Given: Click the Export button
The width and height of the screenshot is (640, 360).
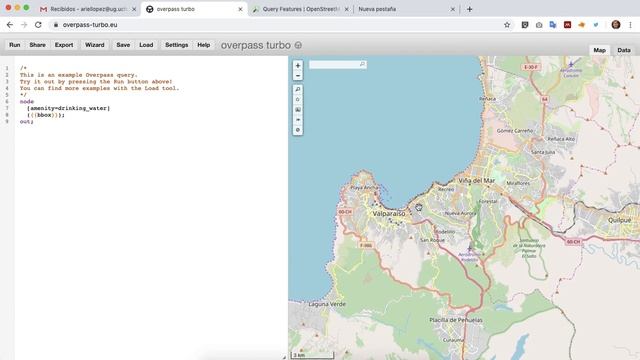Looking at the screenshot, I should [x=64, y=45].
